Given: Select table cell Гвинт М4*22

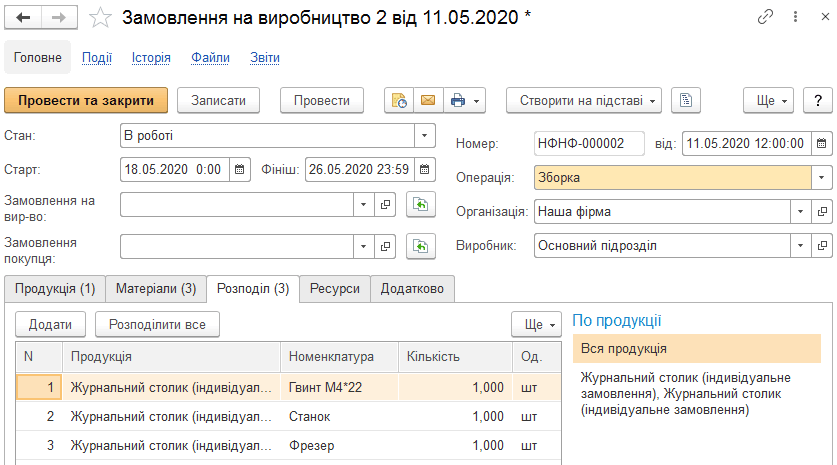Looking at the screenshot, I should [x=339, y=388].
